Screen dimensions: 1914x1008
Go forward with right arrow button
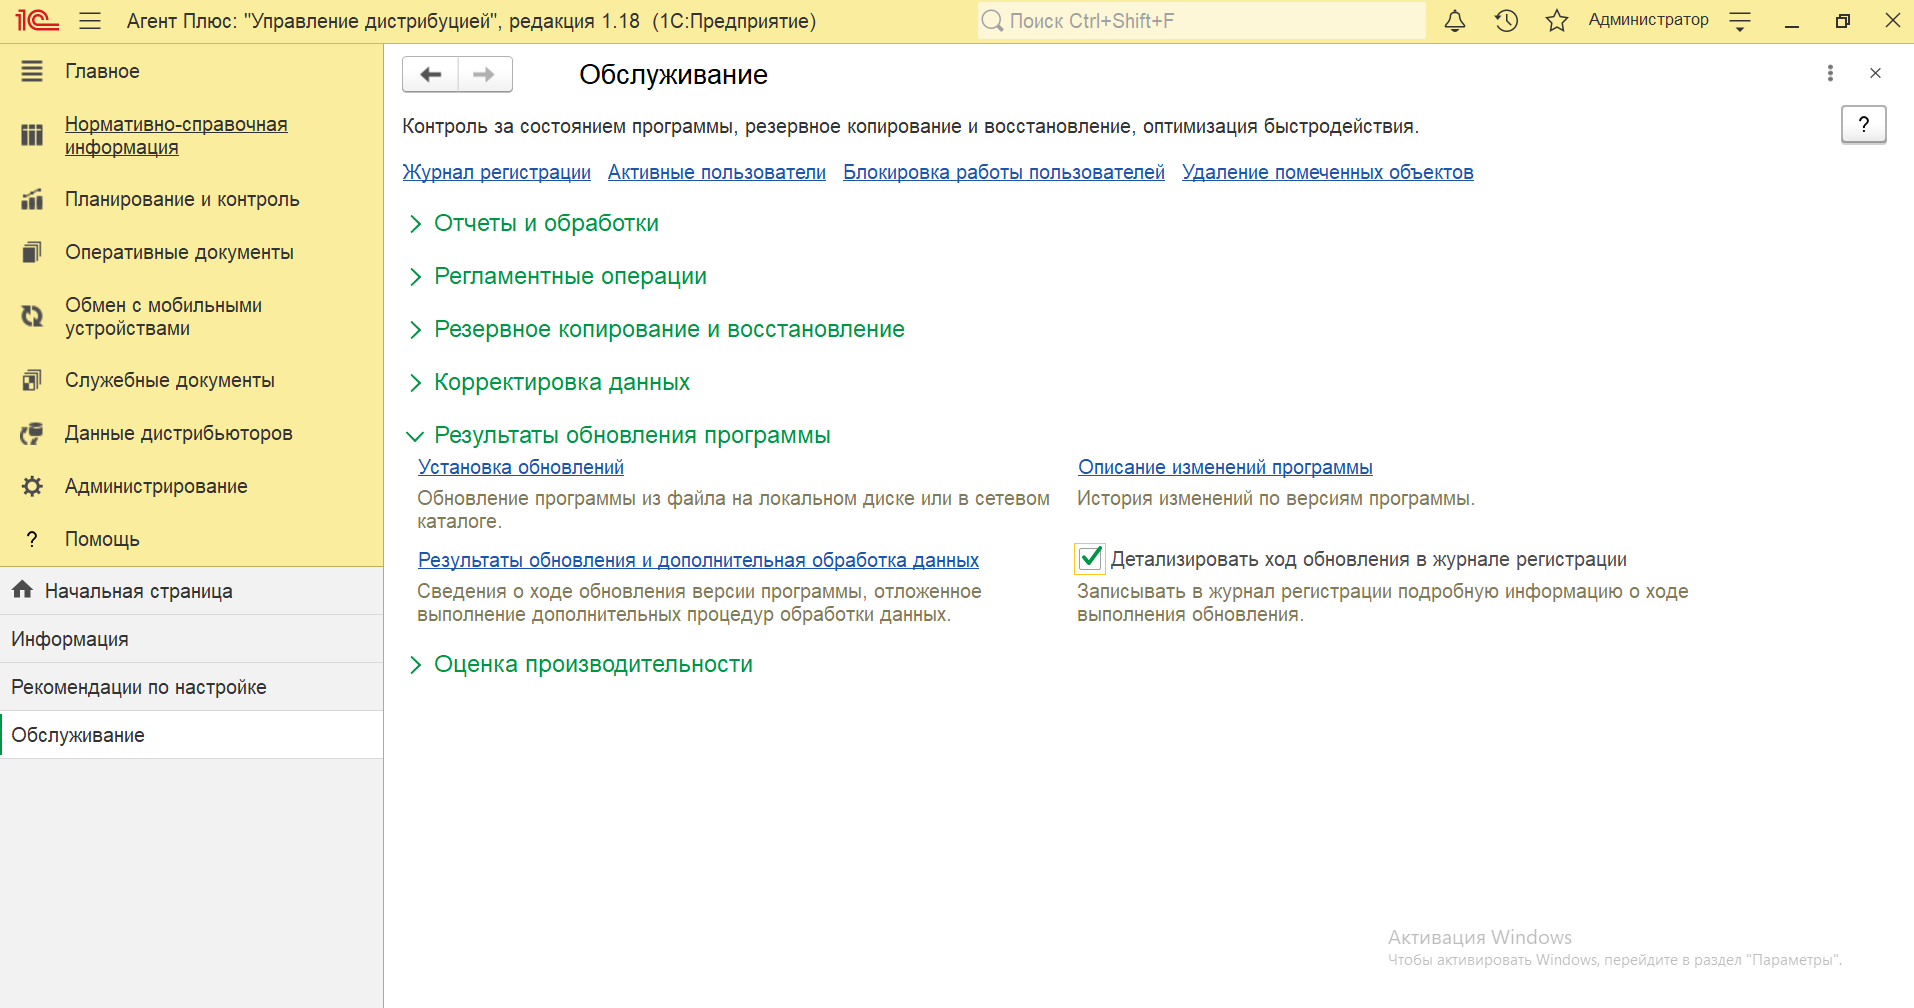(485, 74)
